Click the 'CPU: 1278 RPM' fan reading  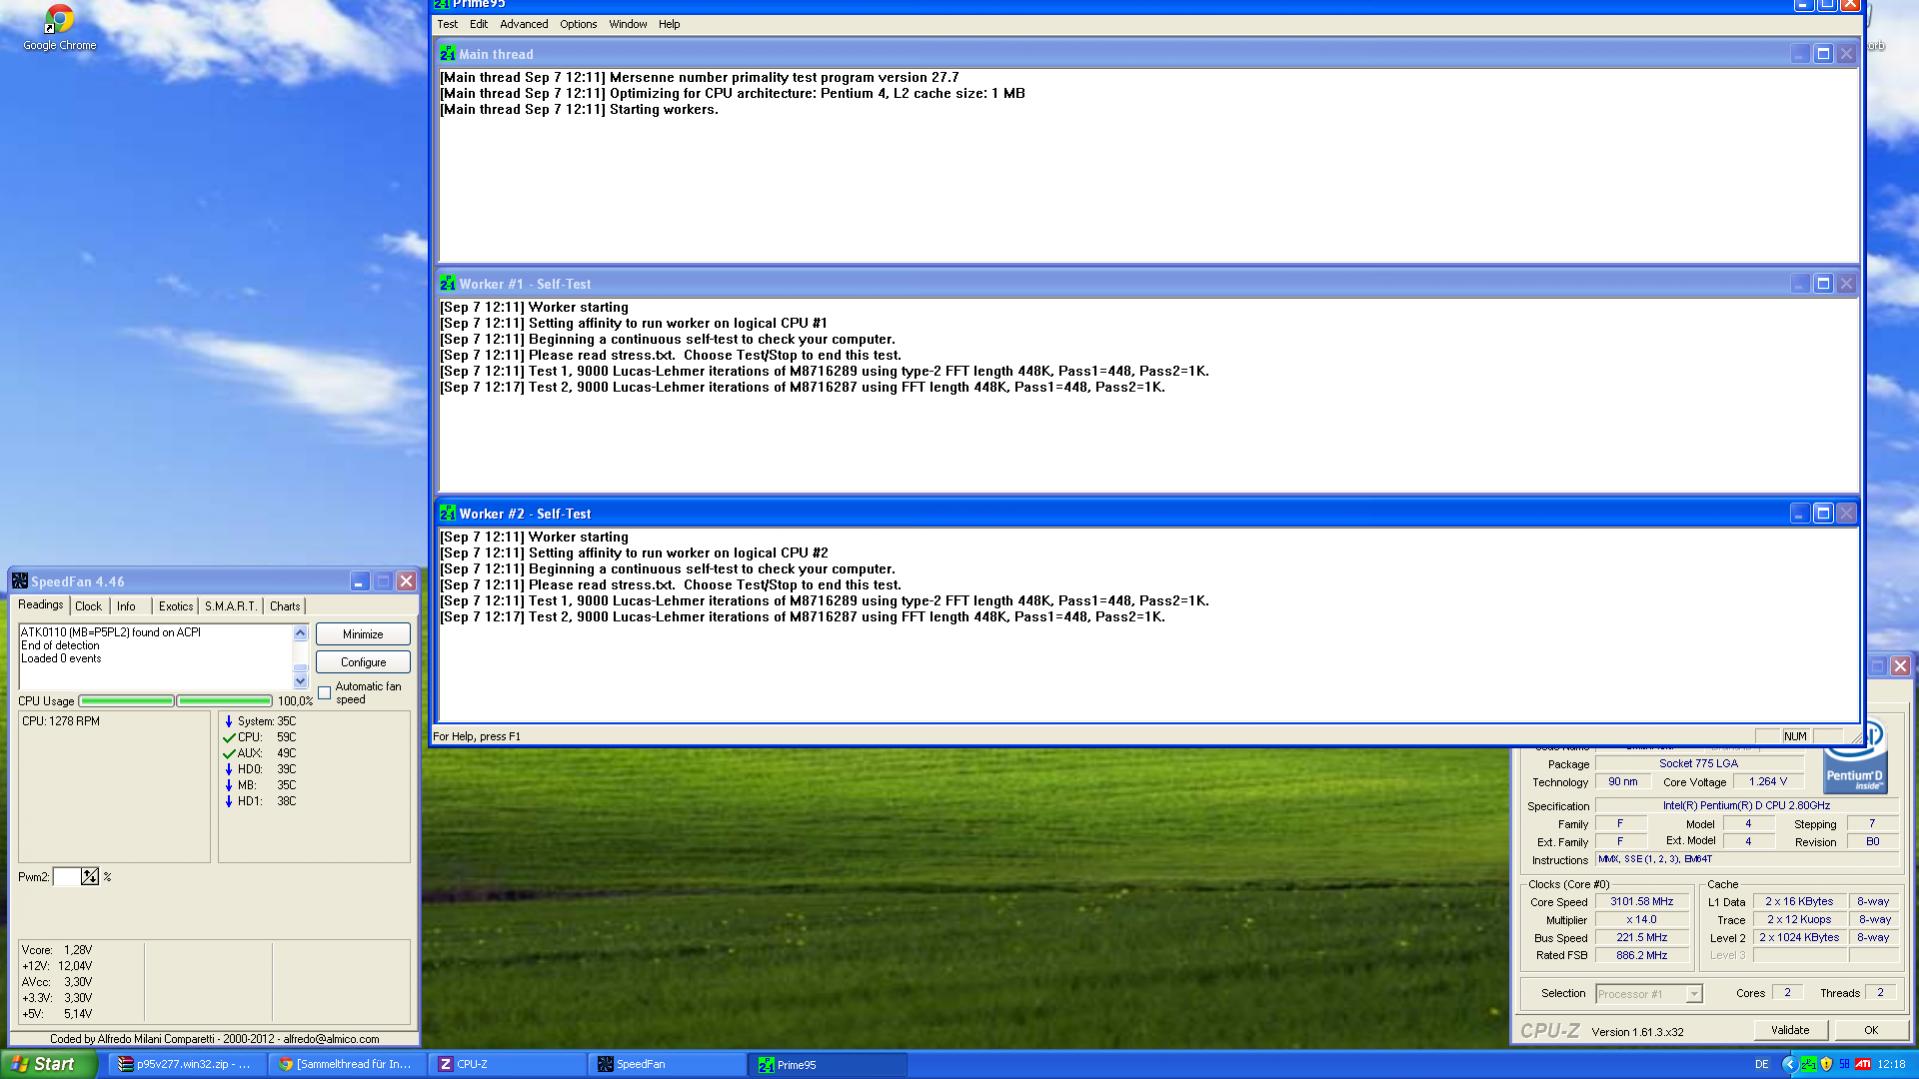pyautogui.click(x=61, y=721)
